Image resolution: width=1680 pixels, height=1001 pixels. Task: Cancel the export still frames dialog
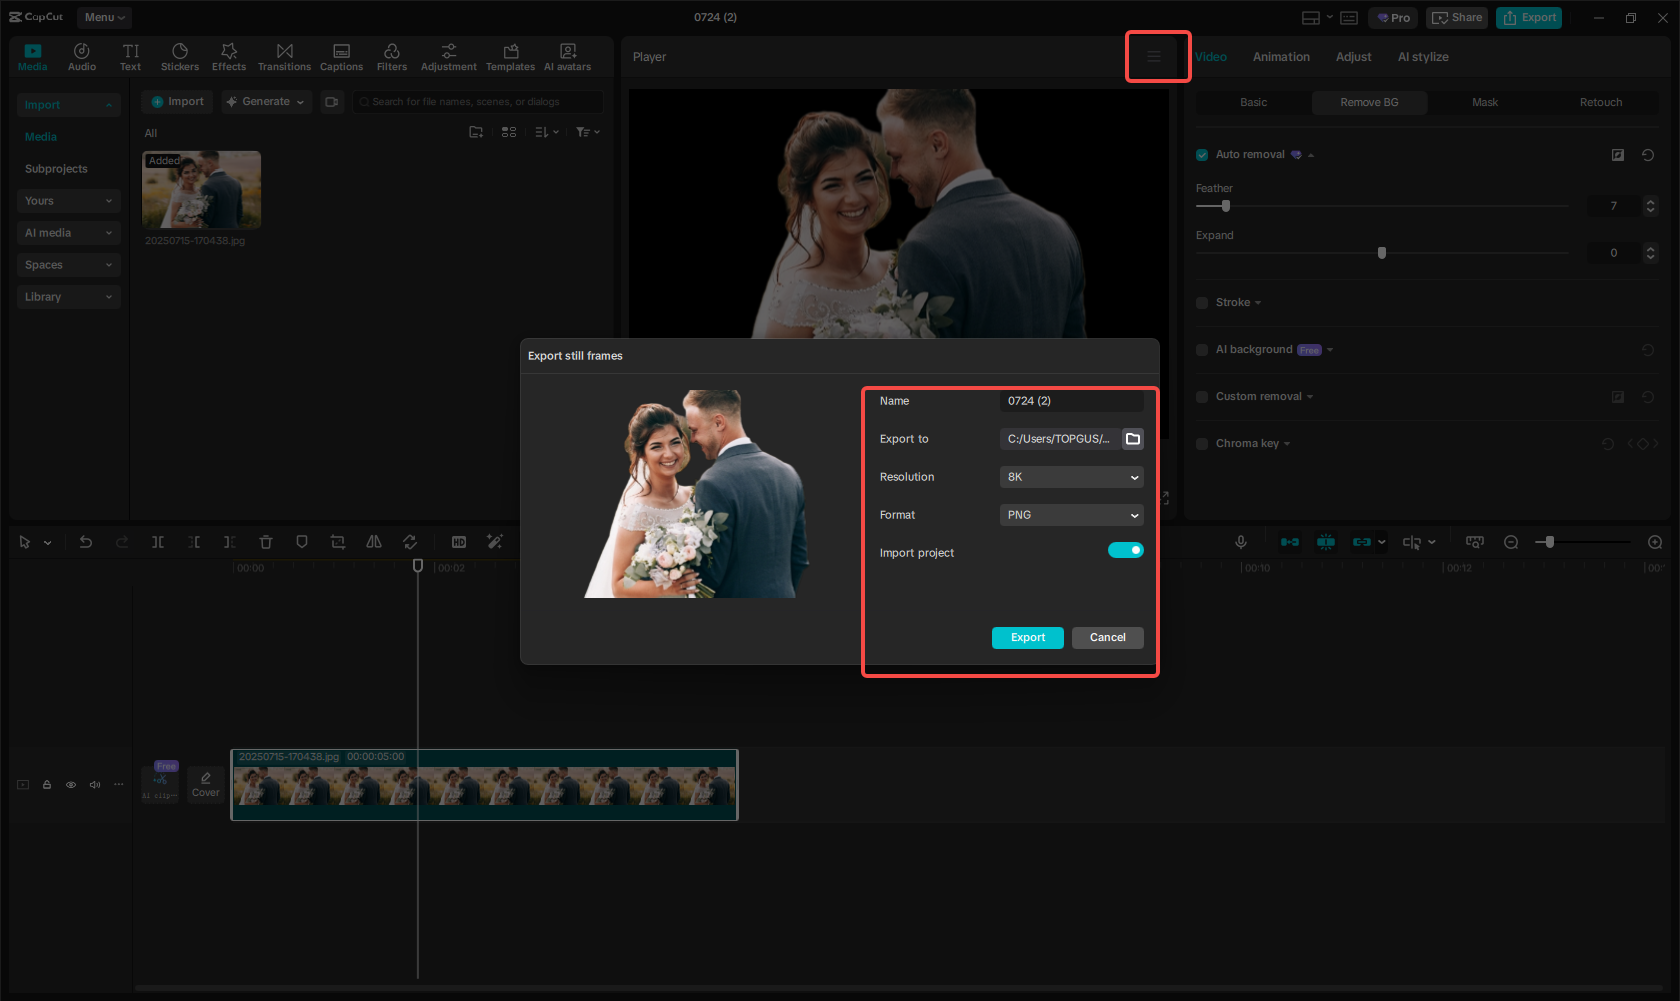point(1107,637)
